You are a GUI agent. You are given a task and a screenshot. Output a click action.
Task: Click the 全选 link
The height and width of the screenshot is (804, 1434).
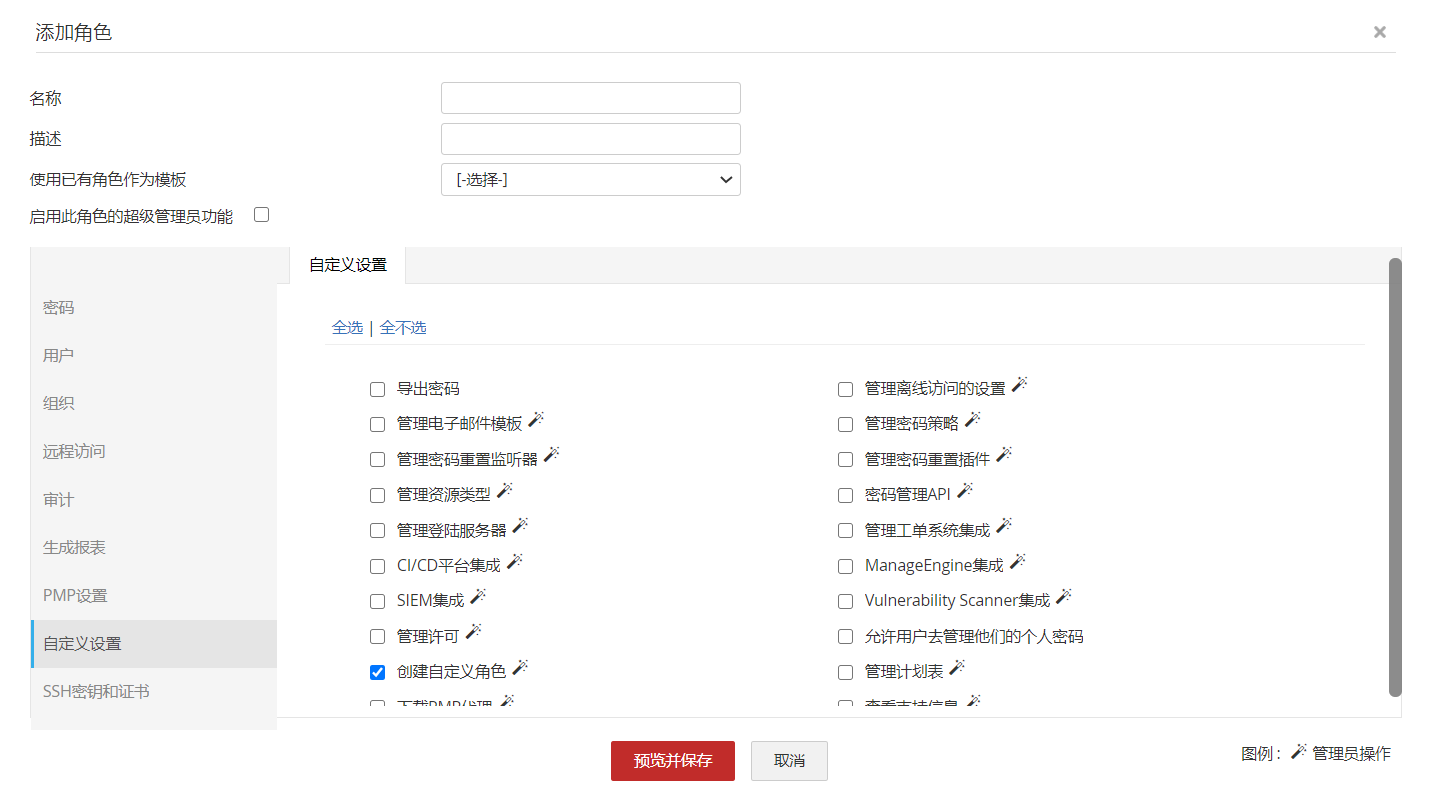tap(347, 328)
